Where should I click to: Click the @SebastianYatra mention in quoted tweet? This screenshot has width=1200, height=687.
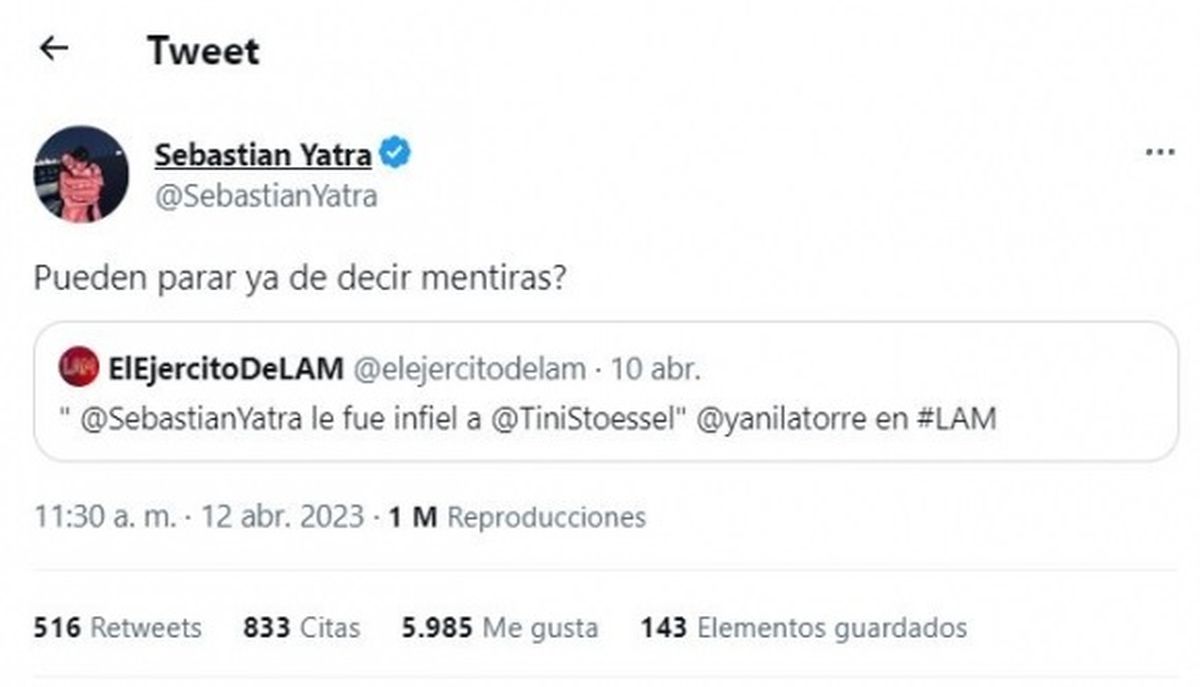(x=190, y=418)
